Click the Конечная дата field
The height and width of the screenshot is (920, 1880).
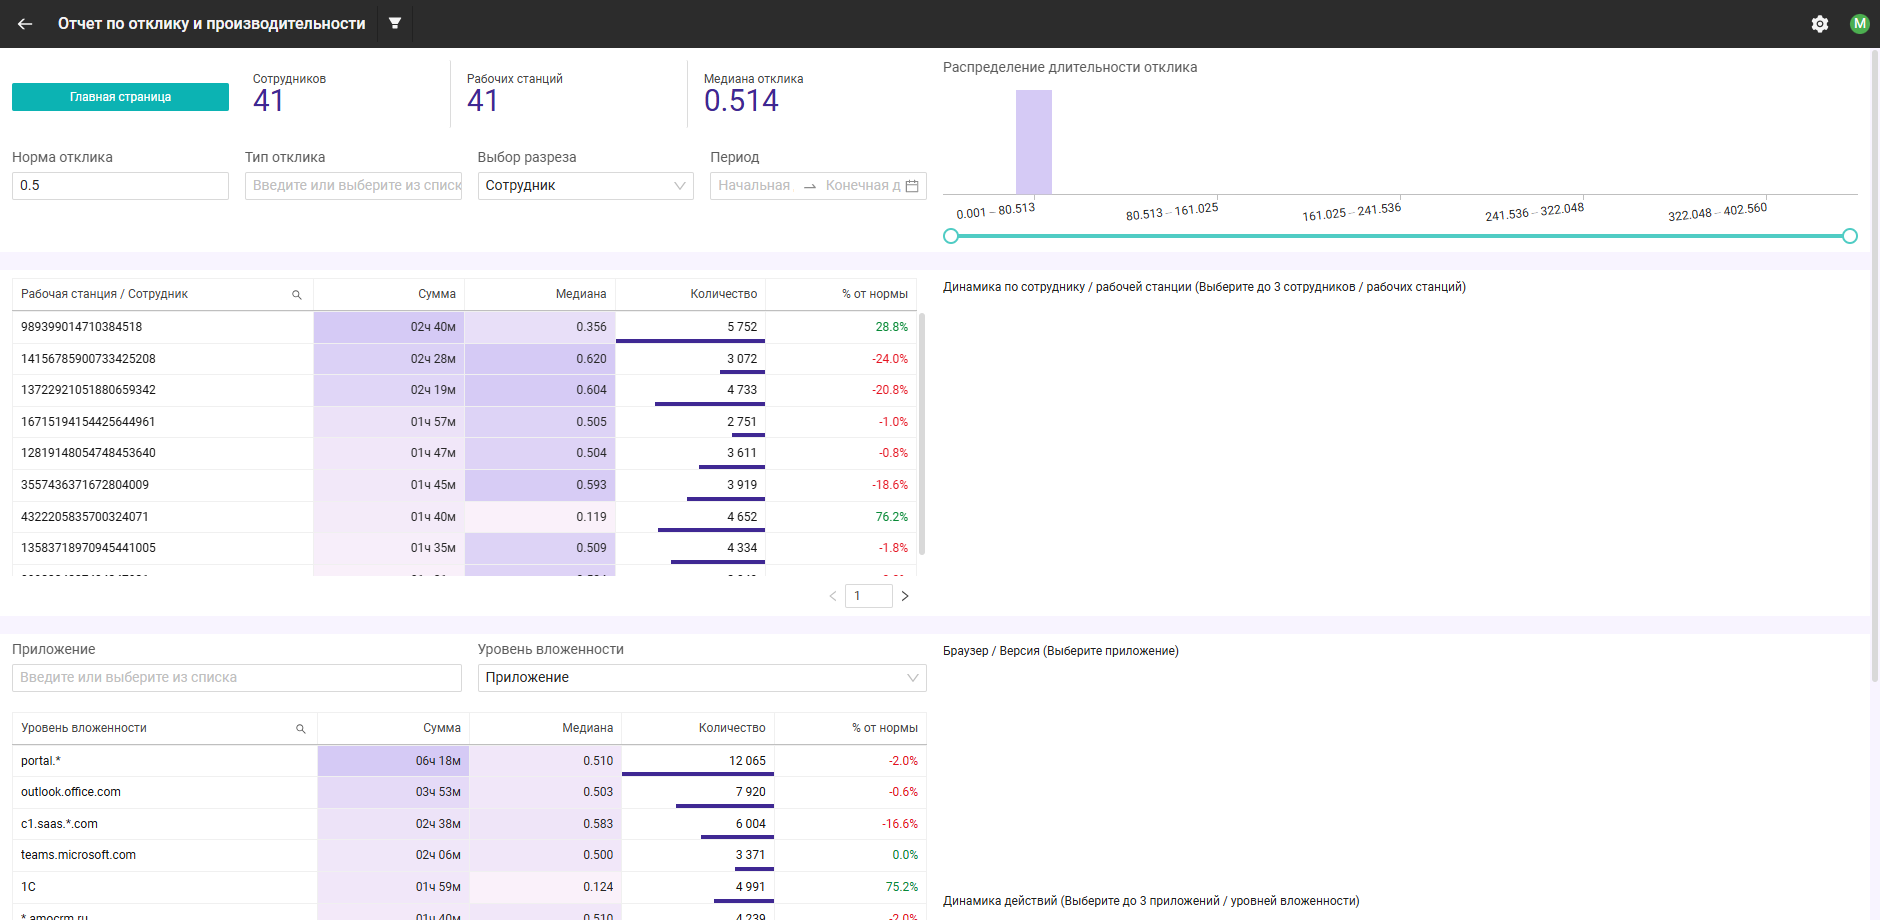pyautogui.click(x=862, y=186)
